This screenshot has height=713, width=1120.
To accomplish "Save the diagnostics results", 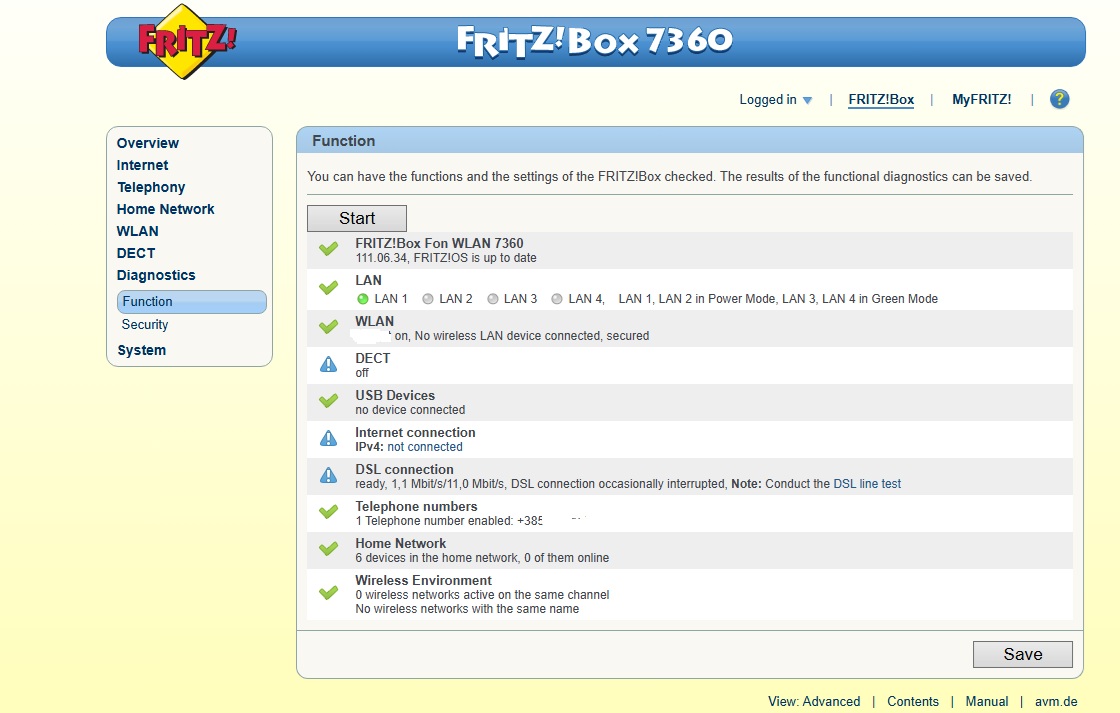I will coord(1023,654).
